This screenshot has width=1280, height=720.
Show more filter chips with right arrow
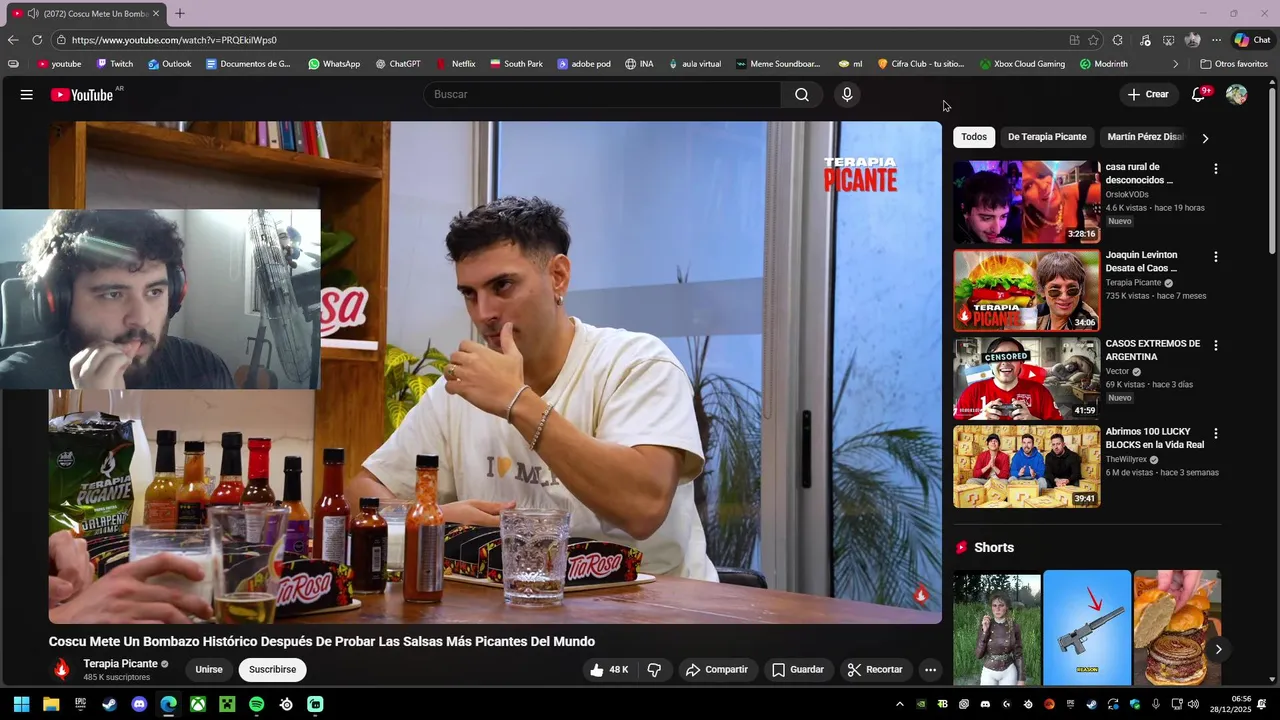[1205, 138]
